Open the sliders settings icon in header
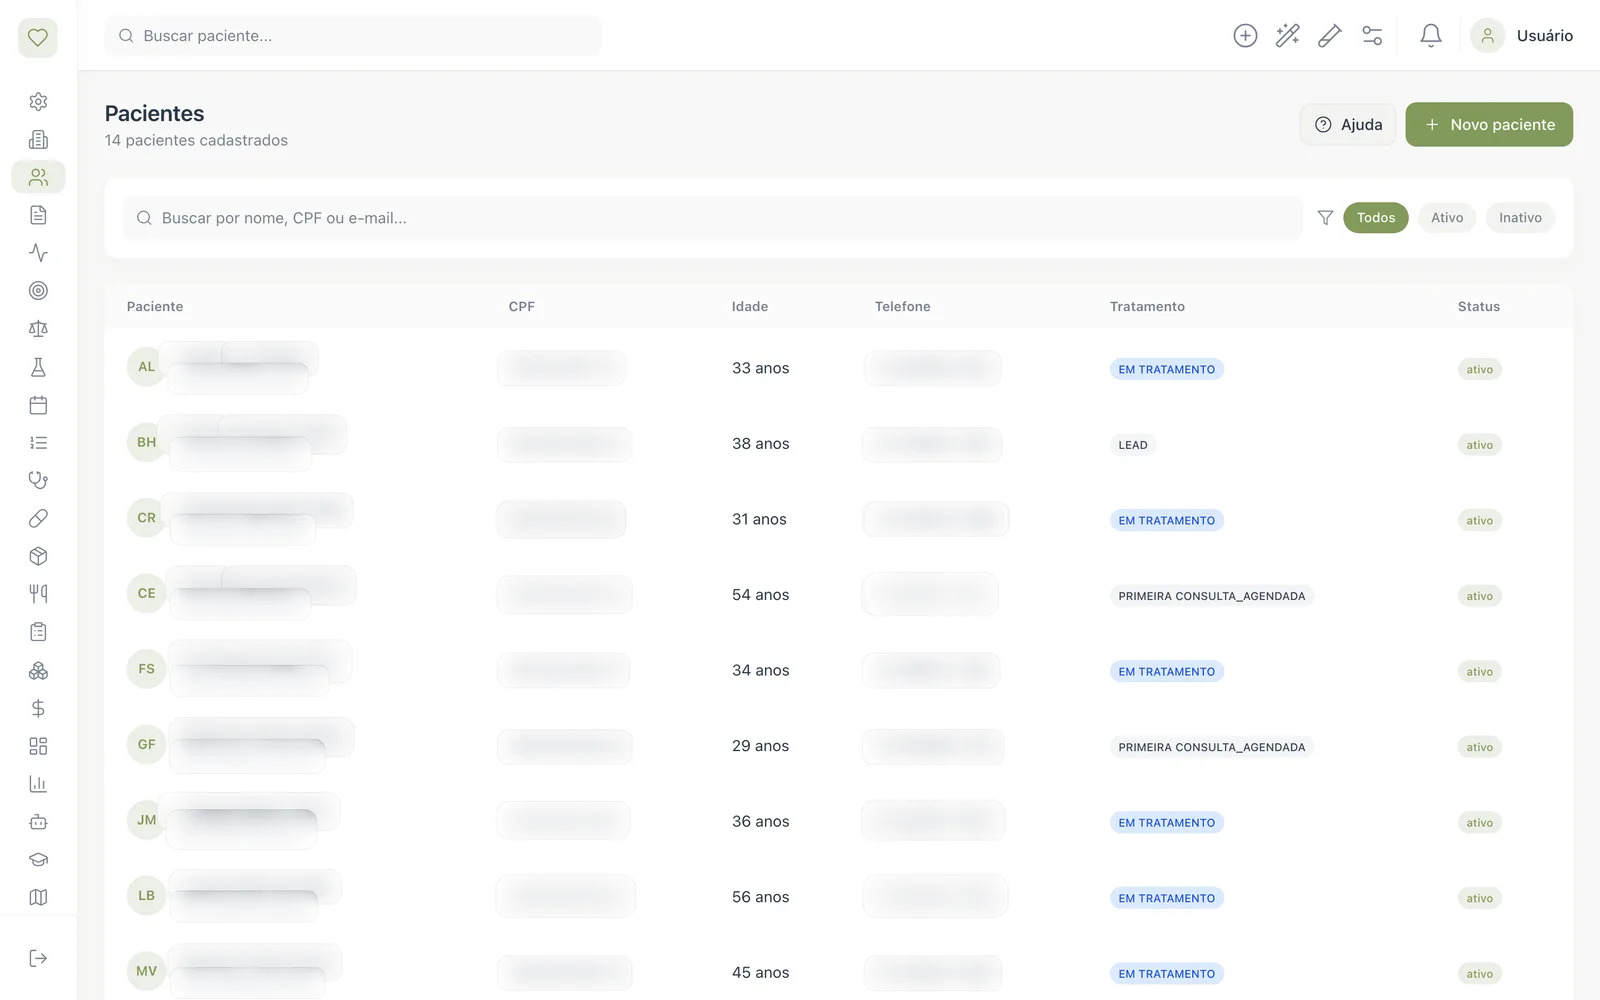Screen dimensions: 1600x1000 (1372, 36)
